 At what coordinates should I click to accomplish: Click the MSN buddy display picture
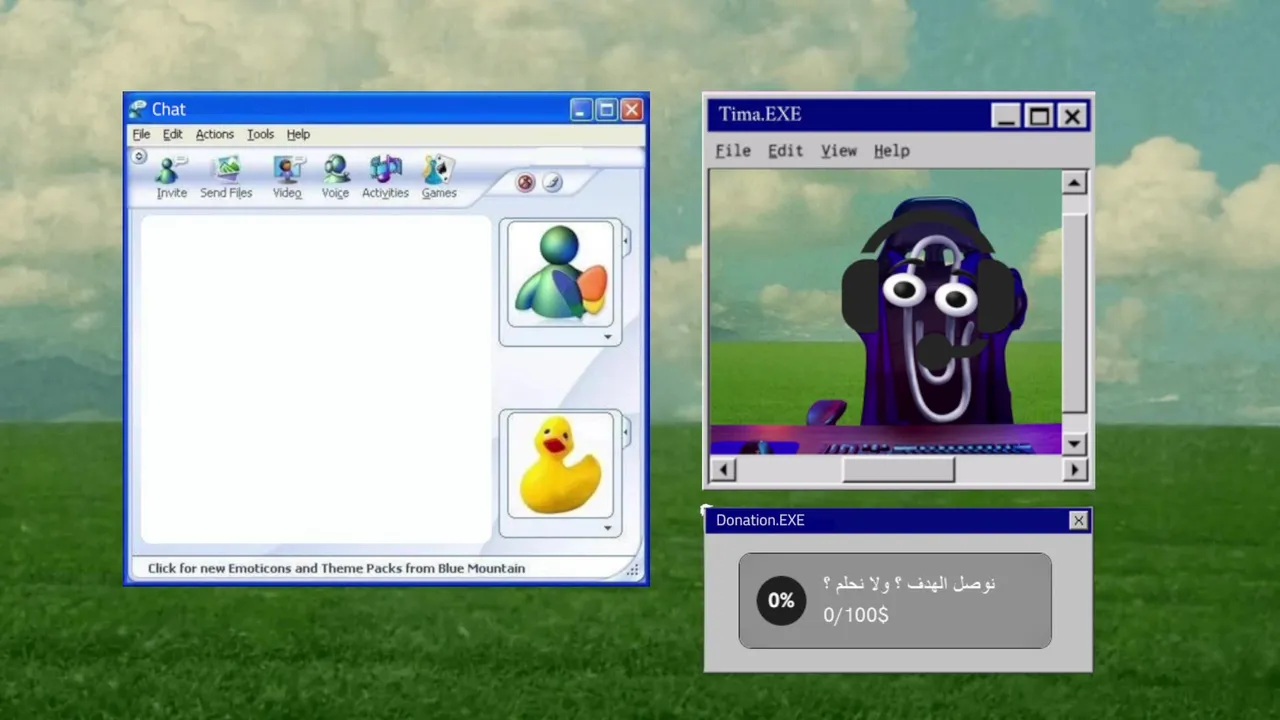[x=560, y=274]
